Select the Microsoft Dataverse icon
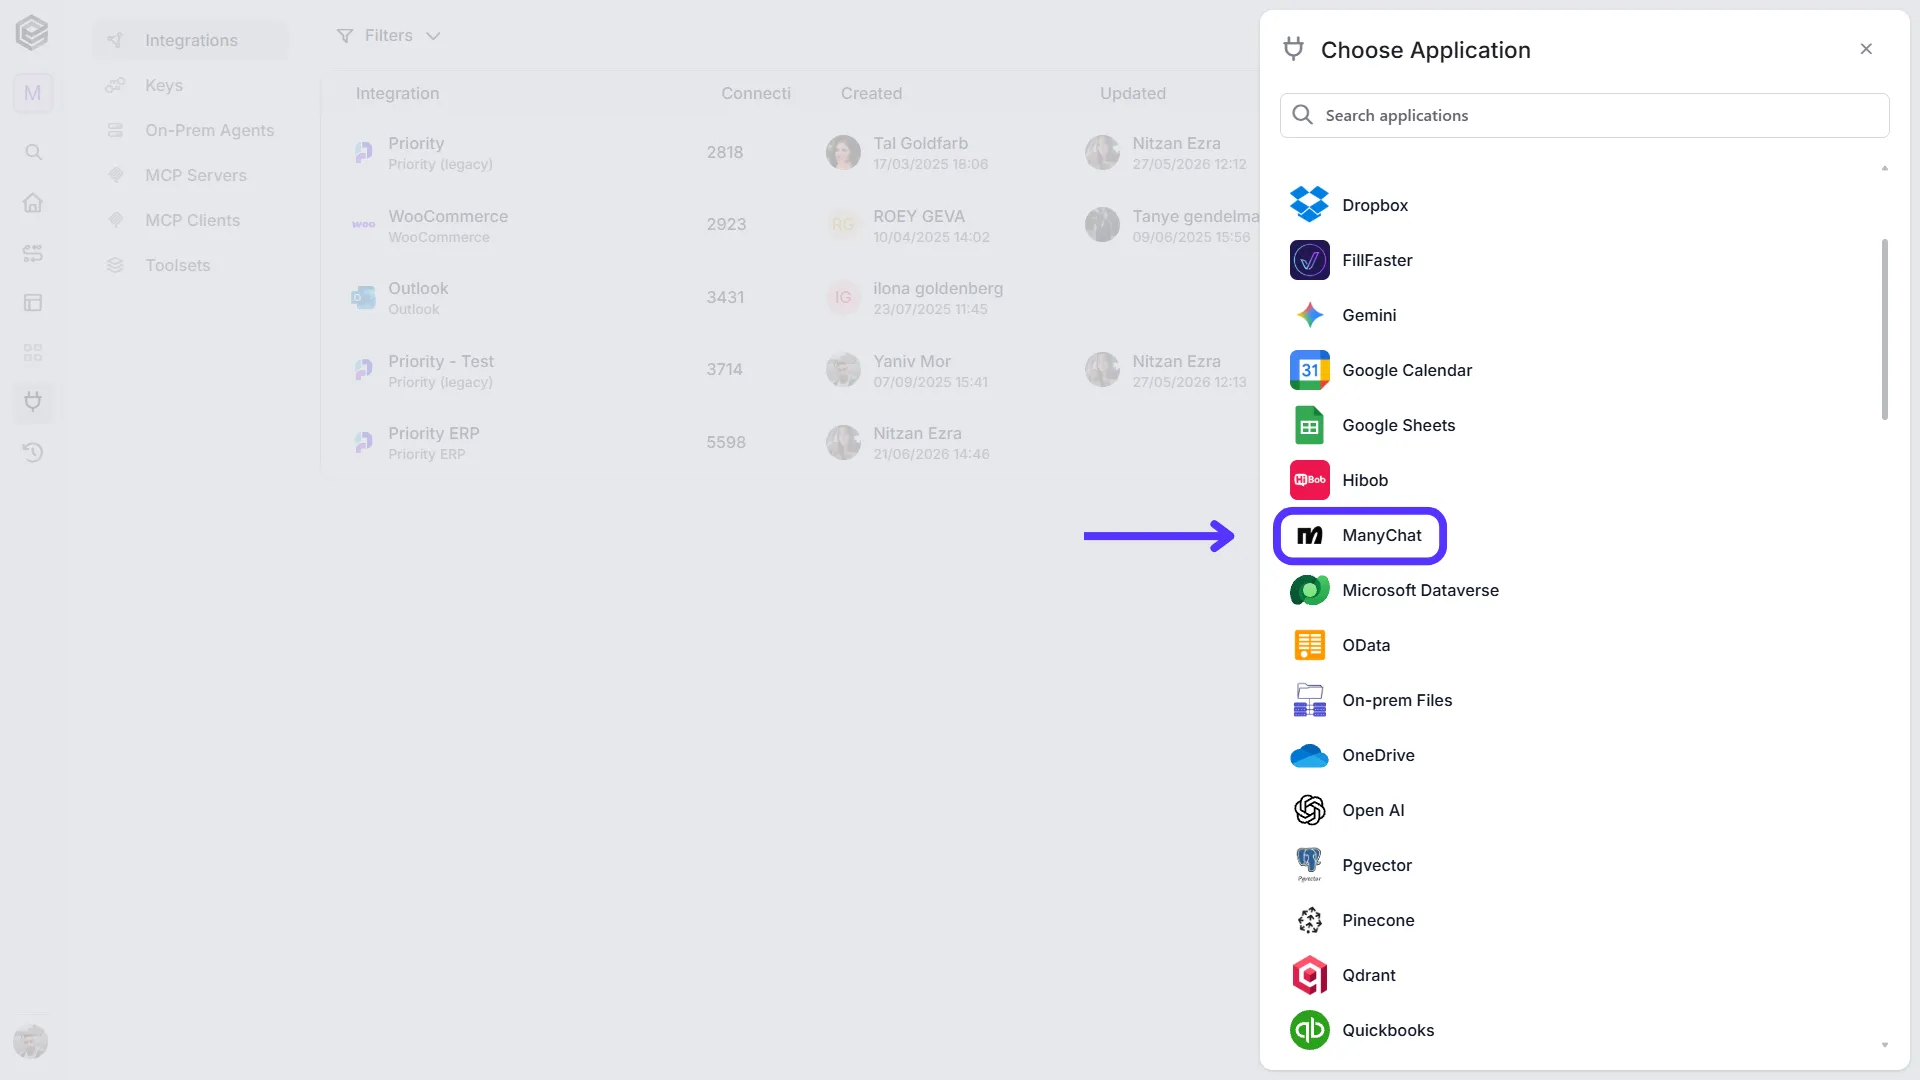Image resolution: width=1920 pixels, height=1080 pixels. point(1309,590)
